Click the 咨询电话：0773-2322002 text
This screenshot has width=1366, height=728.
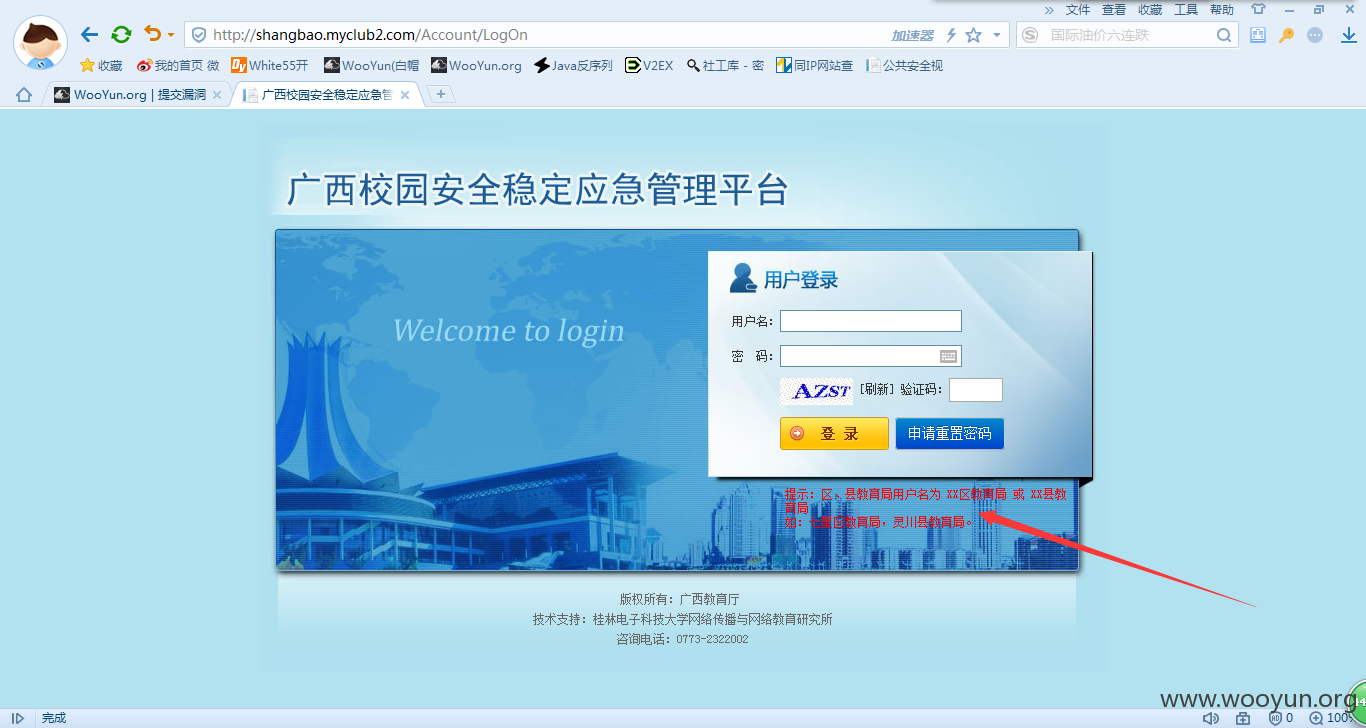click(682, 639)
